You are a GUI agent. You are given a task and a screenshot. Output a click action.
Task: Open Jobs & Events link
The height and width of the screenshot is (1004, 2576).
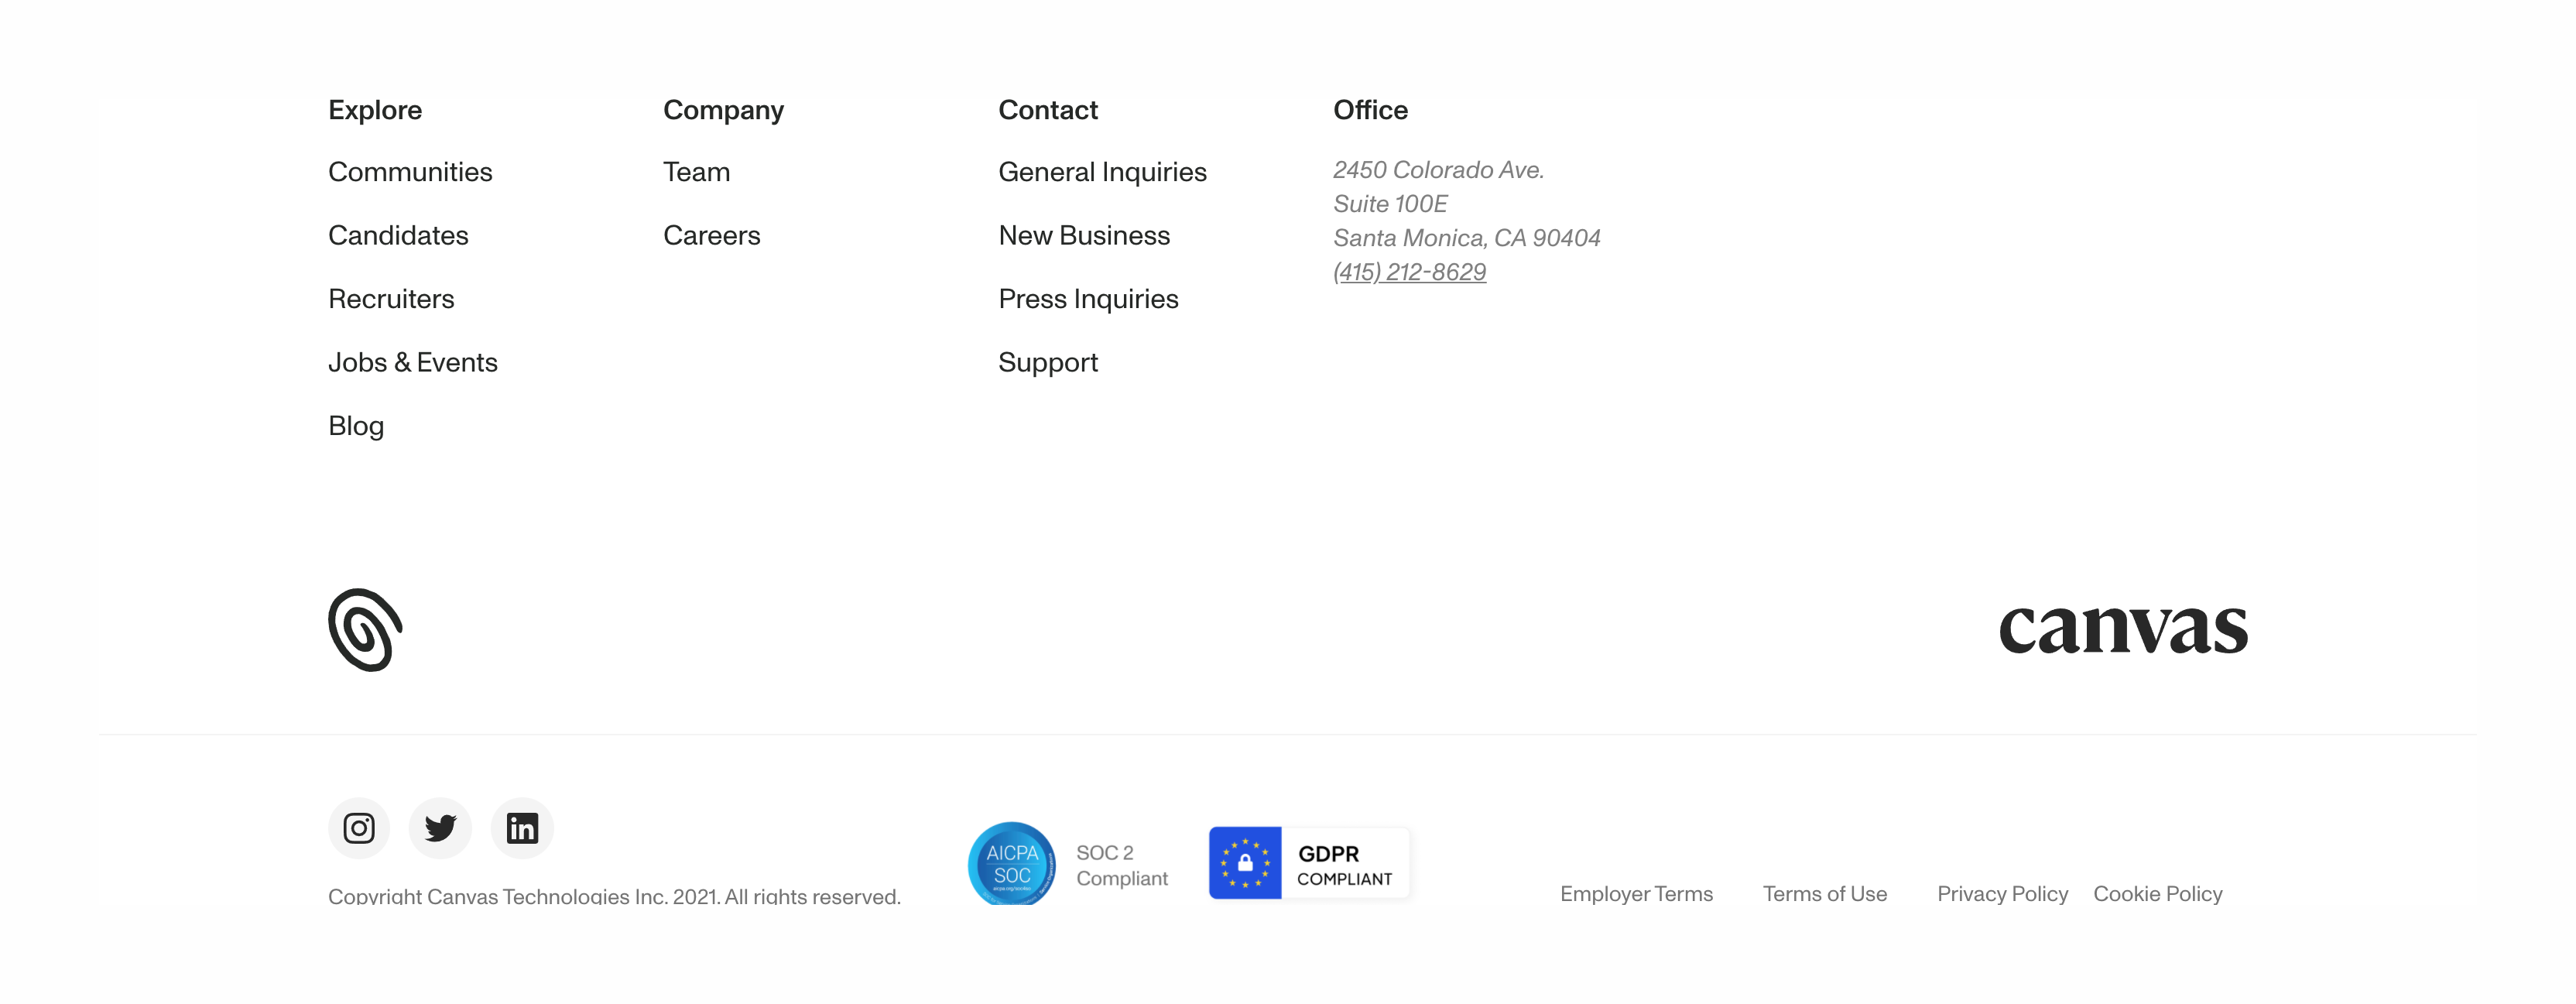tap(412, 362)
